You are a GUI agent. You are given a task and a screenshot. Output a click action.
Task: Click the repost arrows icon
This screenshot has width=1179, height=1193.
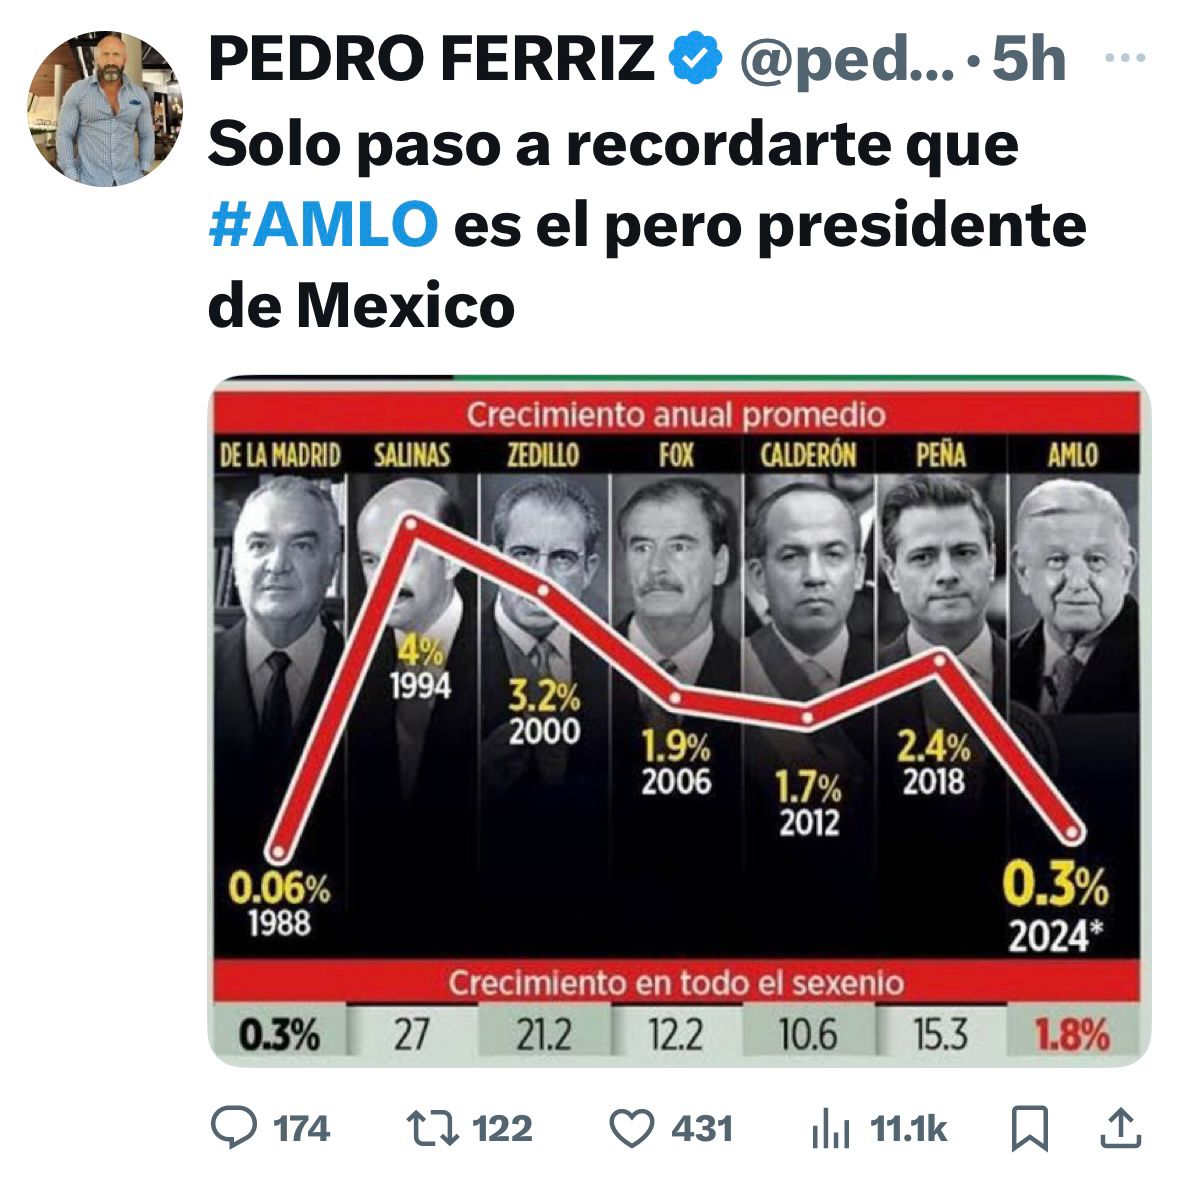432,1129
